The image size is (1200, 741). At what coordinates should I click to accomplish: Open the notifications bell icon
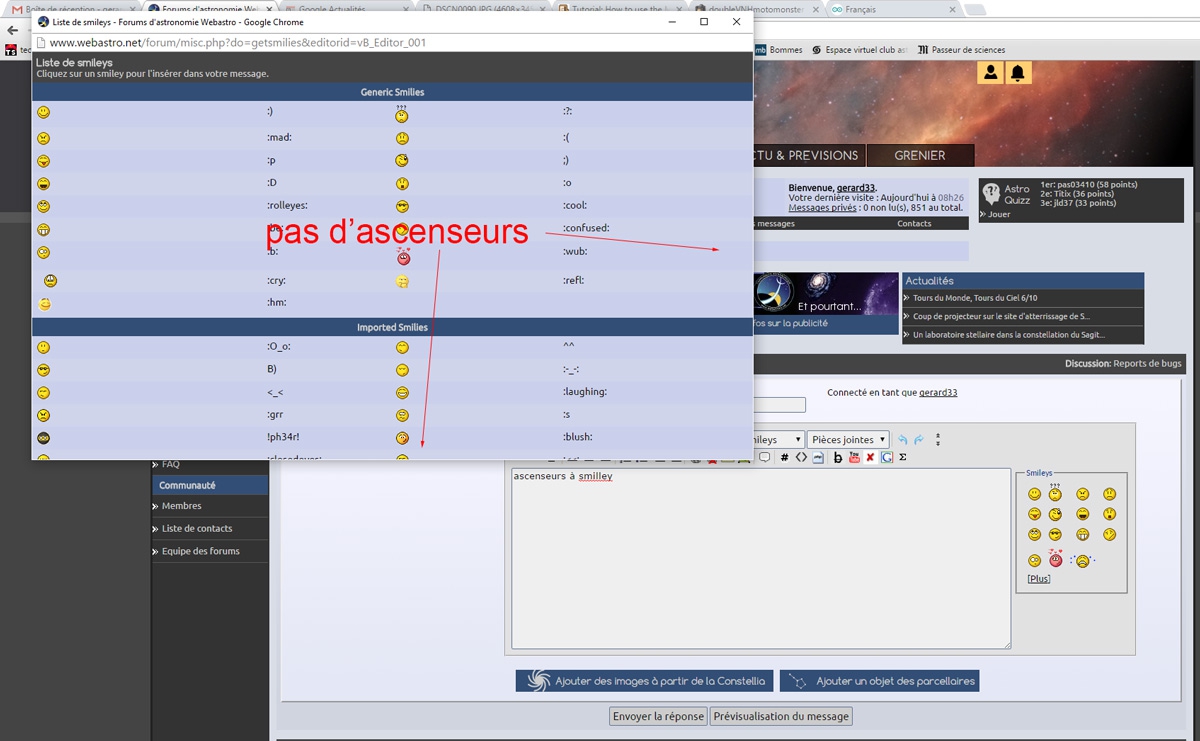(x=1018, y=72)
